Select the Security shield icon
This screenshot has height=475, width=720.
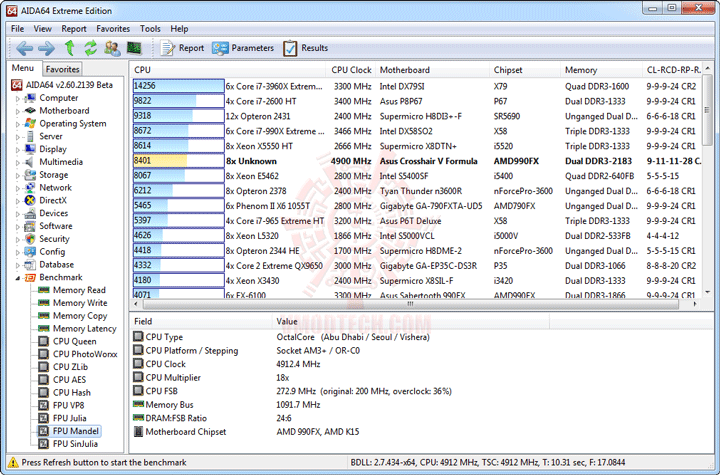click(30, 239)
